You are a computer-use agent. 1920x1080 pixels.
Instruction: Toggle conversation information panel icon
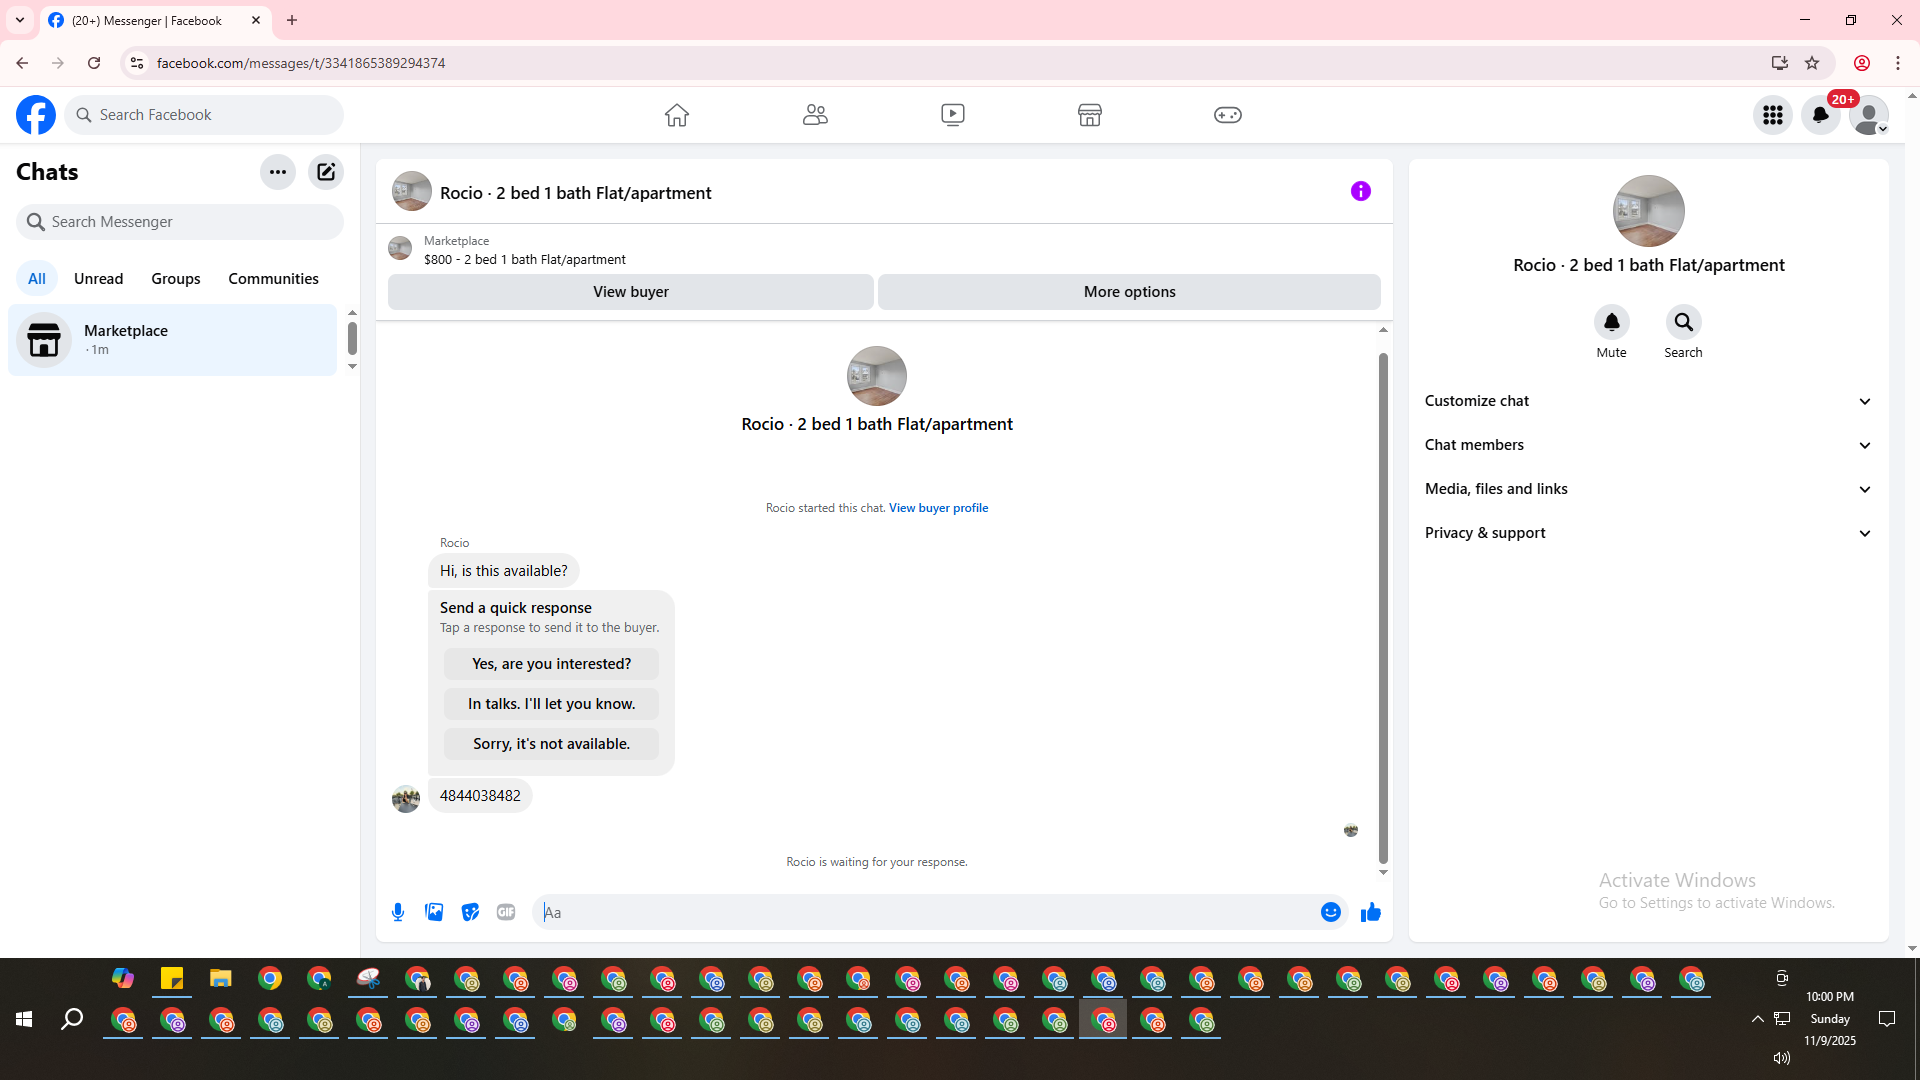click(x=1360, y=191)
